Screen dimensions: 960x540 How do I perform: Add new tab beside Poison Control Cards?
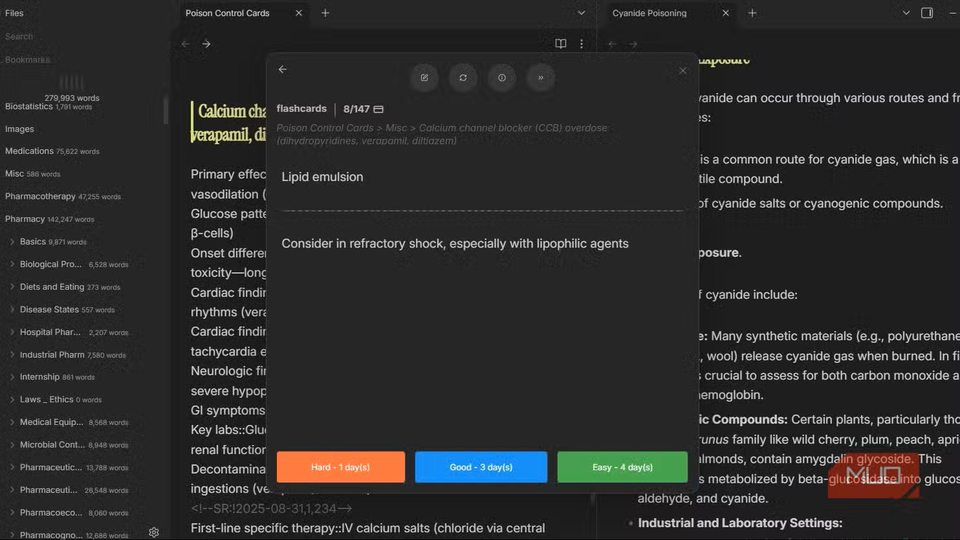325,13
